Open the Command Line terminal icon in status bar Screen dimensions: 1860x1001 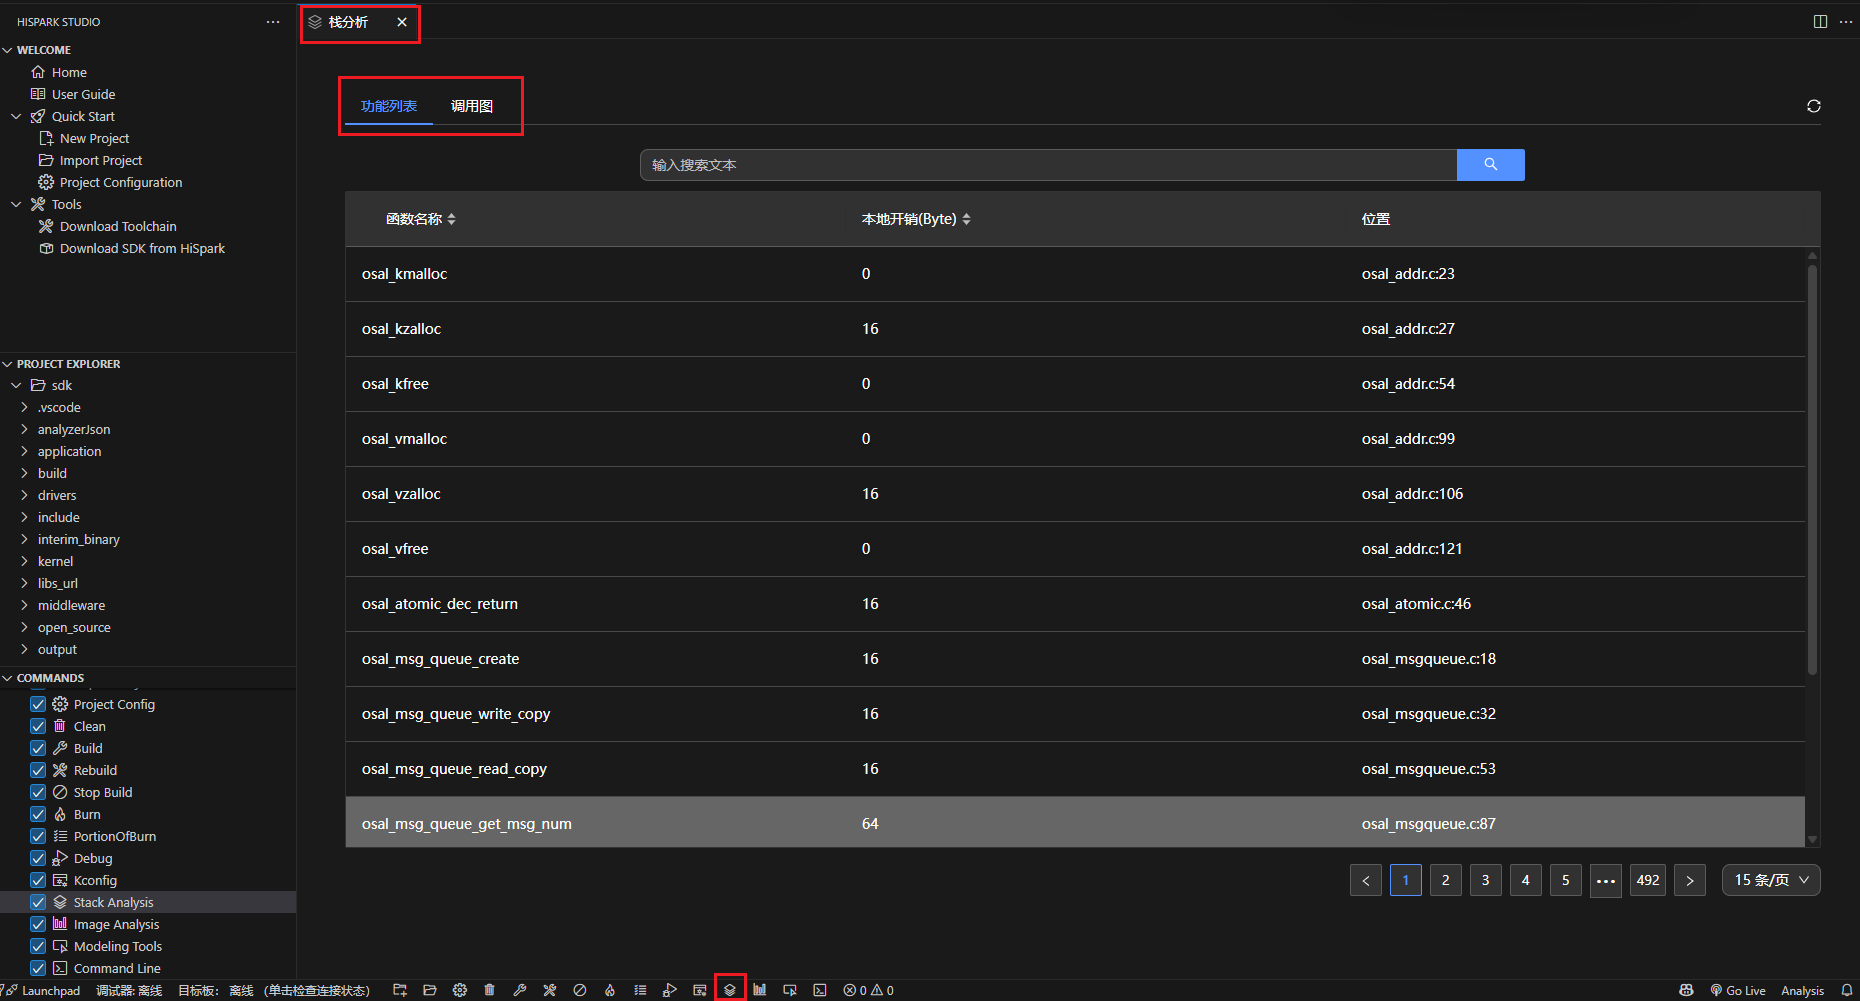820,990
